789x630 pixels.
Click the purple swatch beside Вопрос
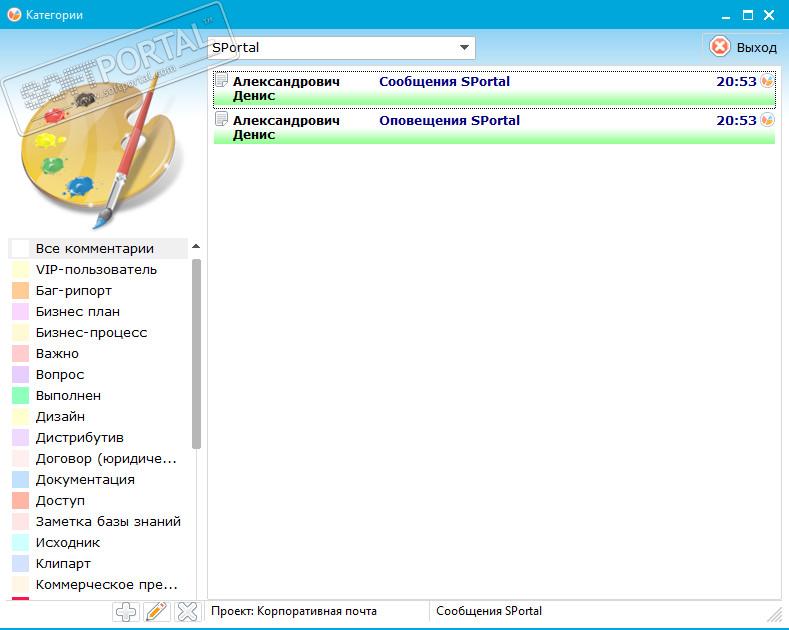point(20,375)
